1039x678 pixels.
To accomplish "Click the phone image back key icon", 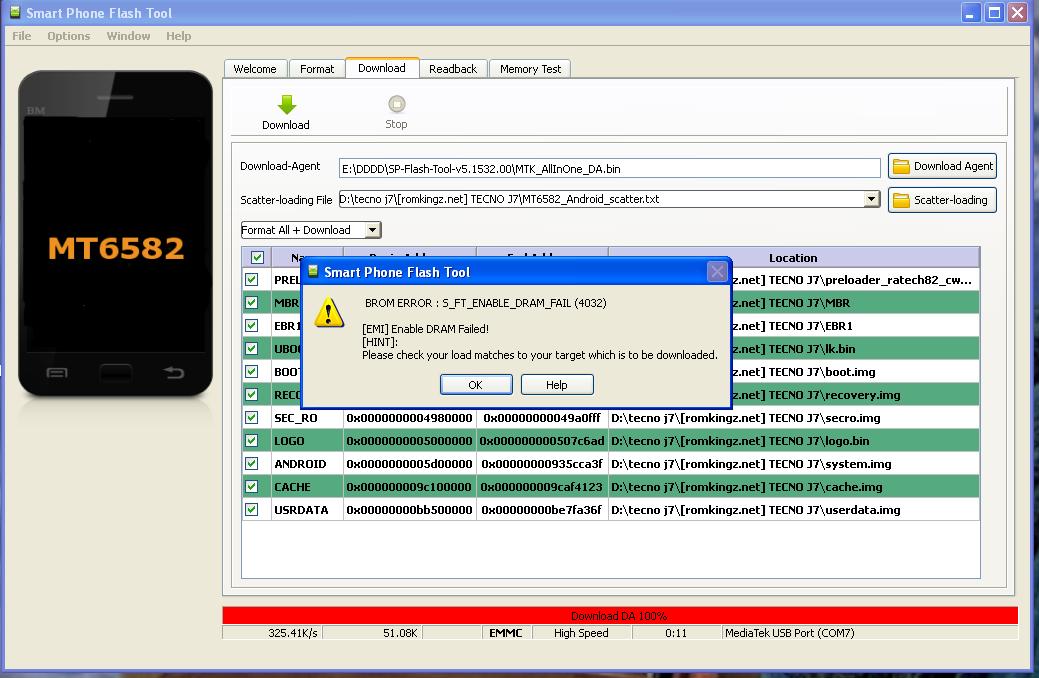I will tap(174, 372).
